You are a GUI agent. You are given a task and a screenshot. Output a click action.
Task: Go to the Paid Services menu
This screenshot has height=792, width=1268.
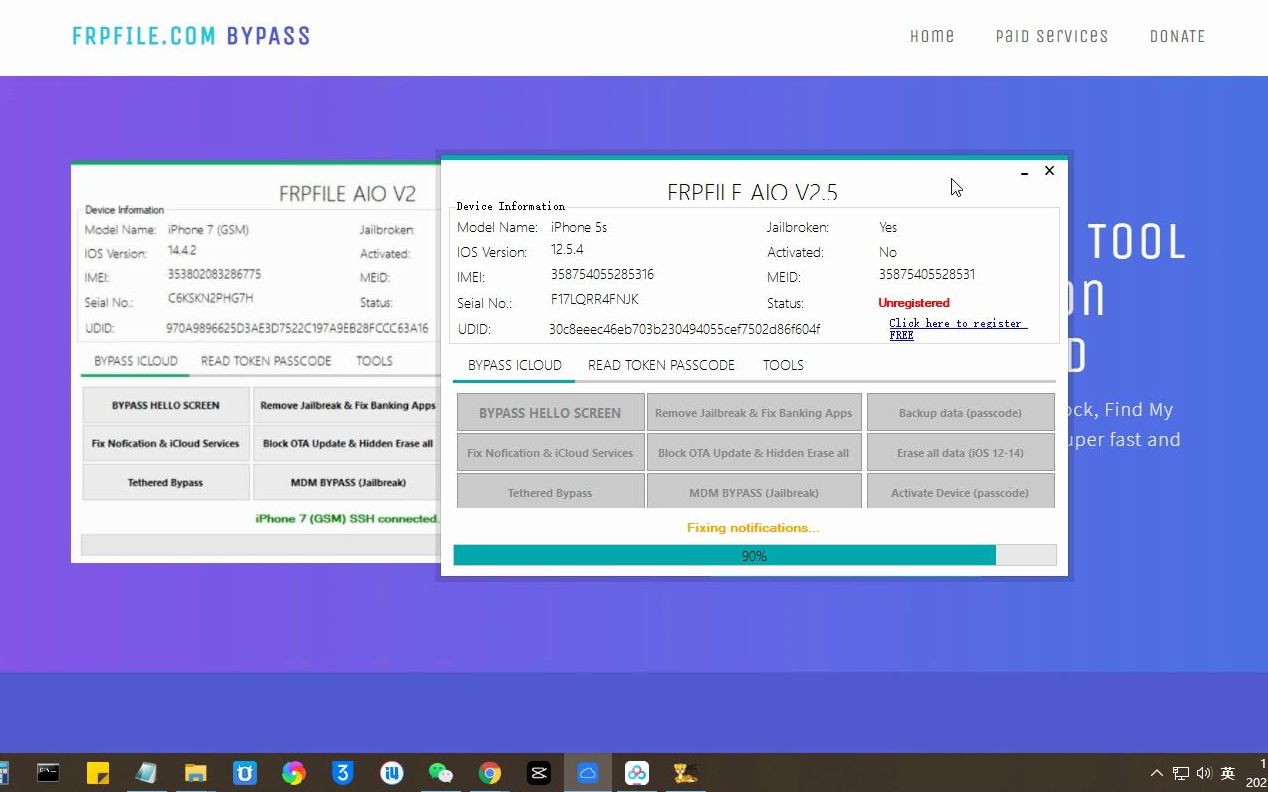[1051, 36]
